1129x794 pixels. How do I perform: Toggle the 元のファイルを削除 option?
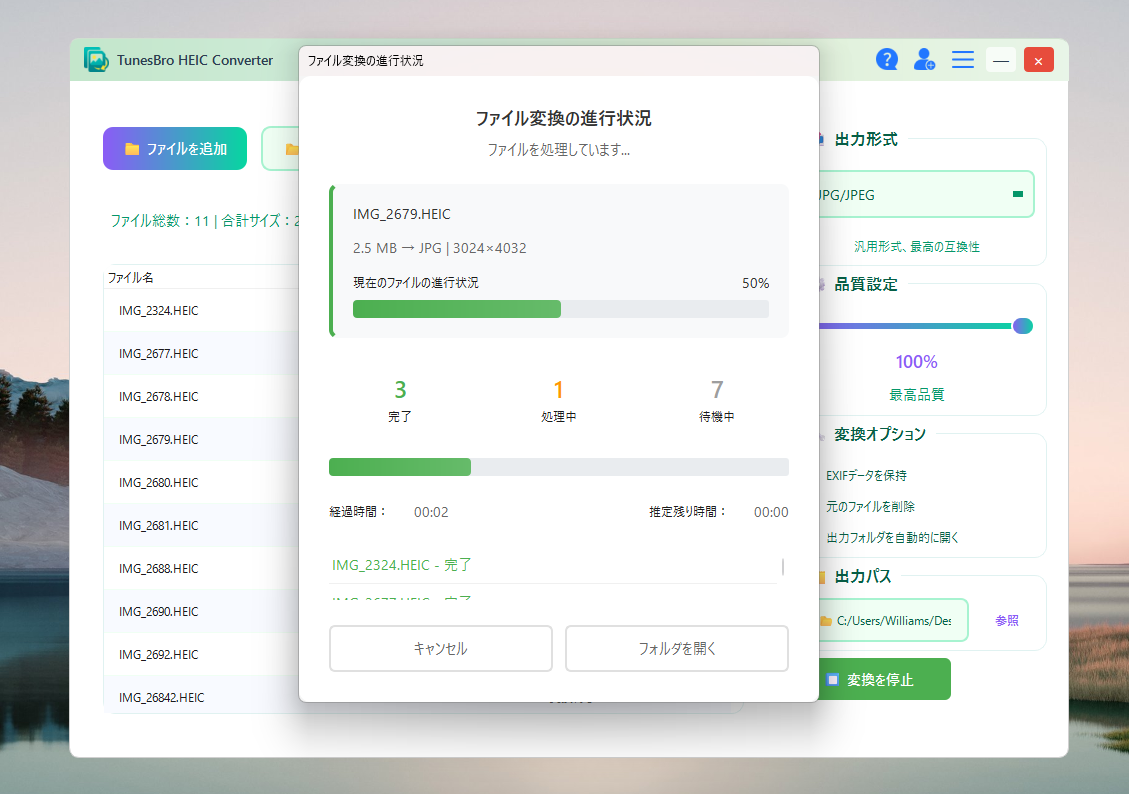870,507
